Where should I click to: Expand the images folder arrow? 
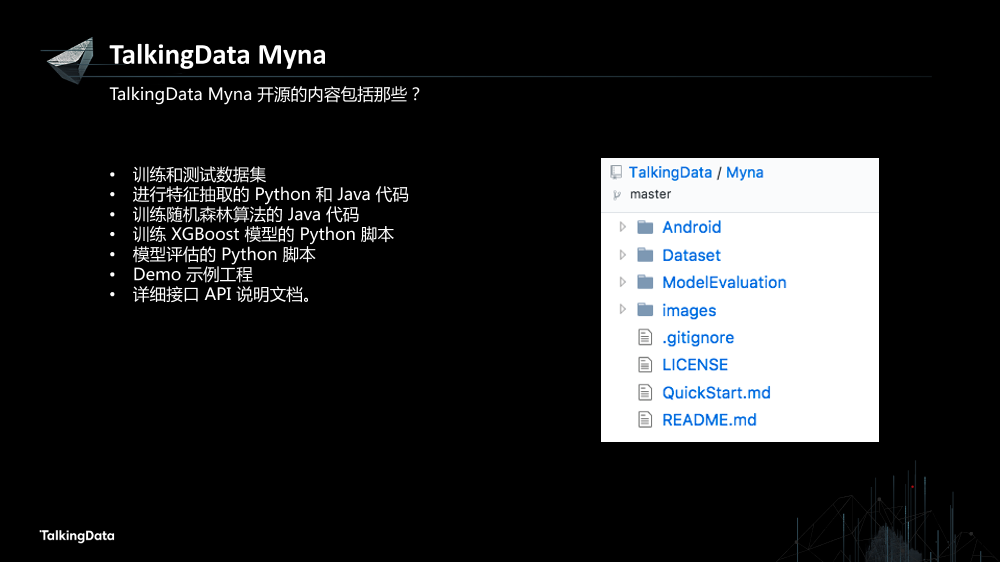(x=622, y=309)
